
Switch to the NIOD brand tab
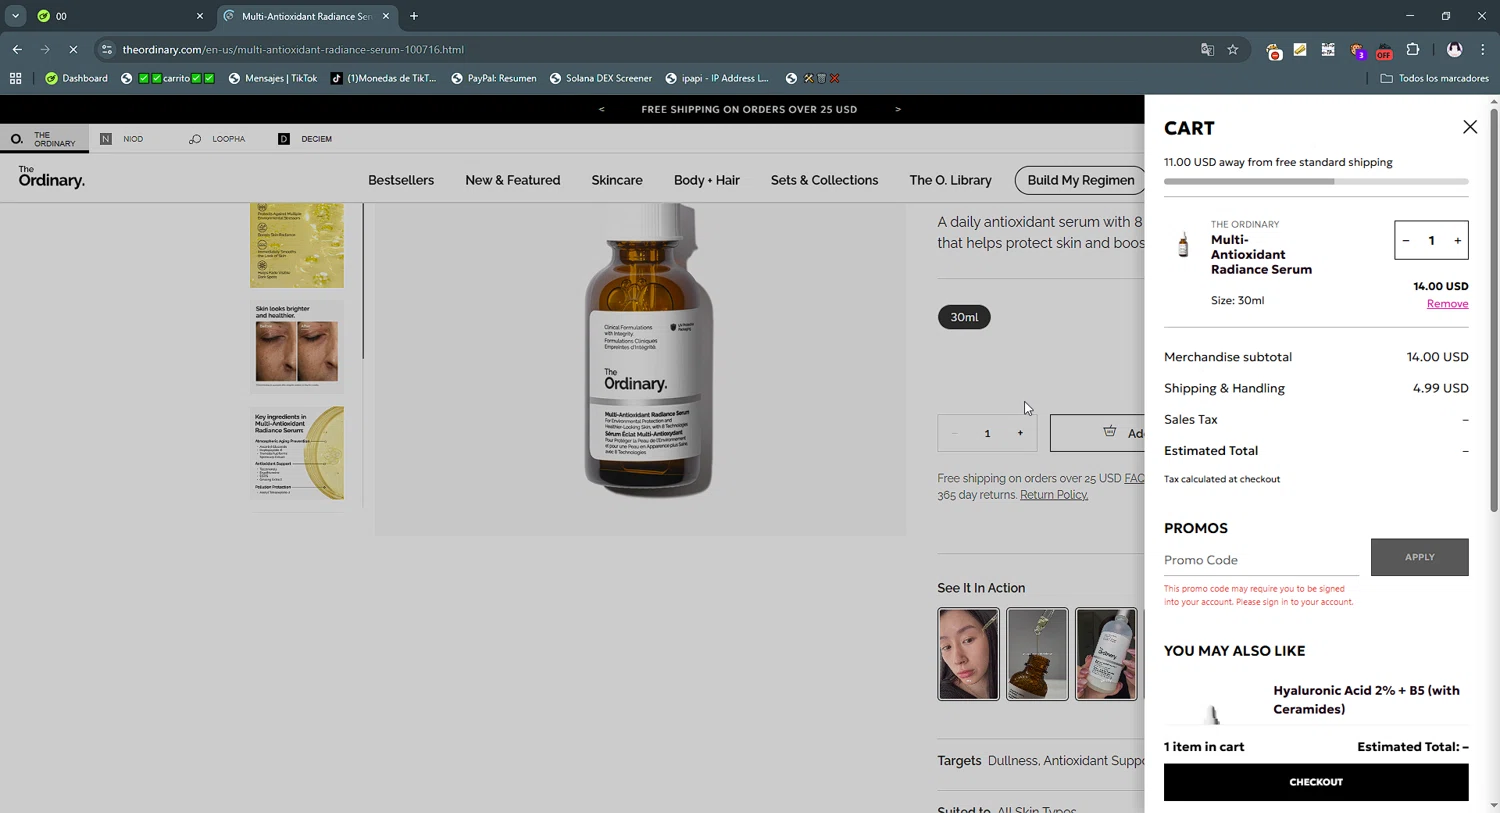point(123,139)
